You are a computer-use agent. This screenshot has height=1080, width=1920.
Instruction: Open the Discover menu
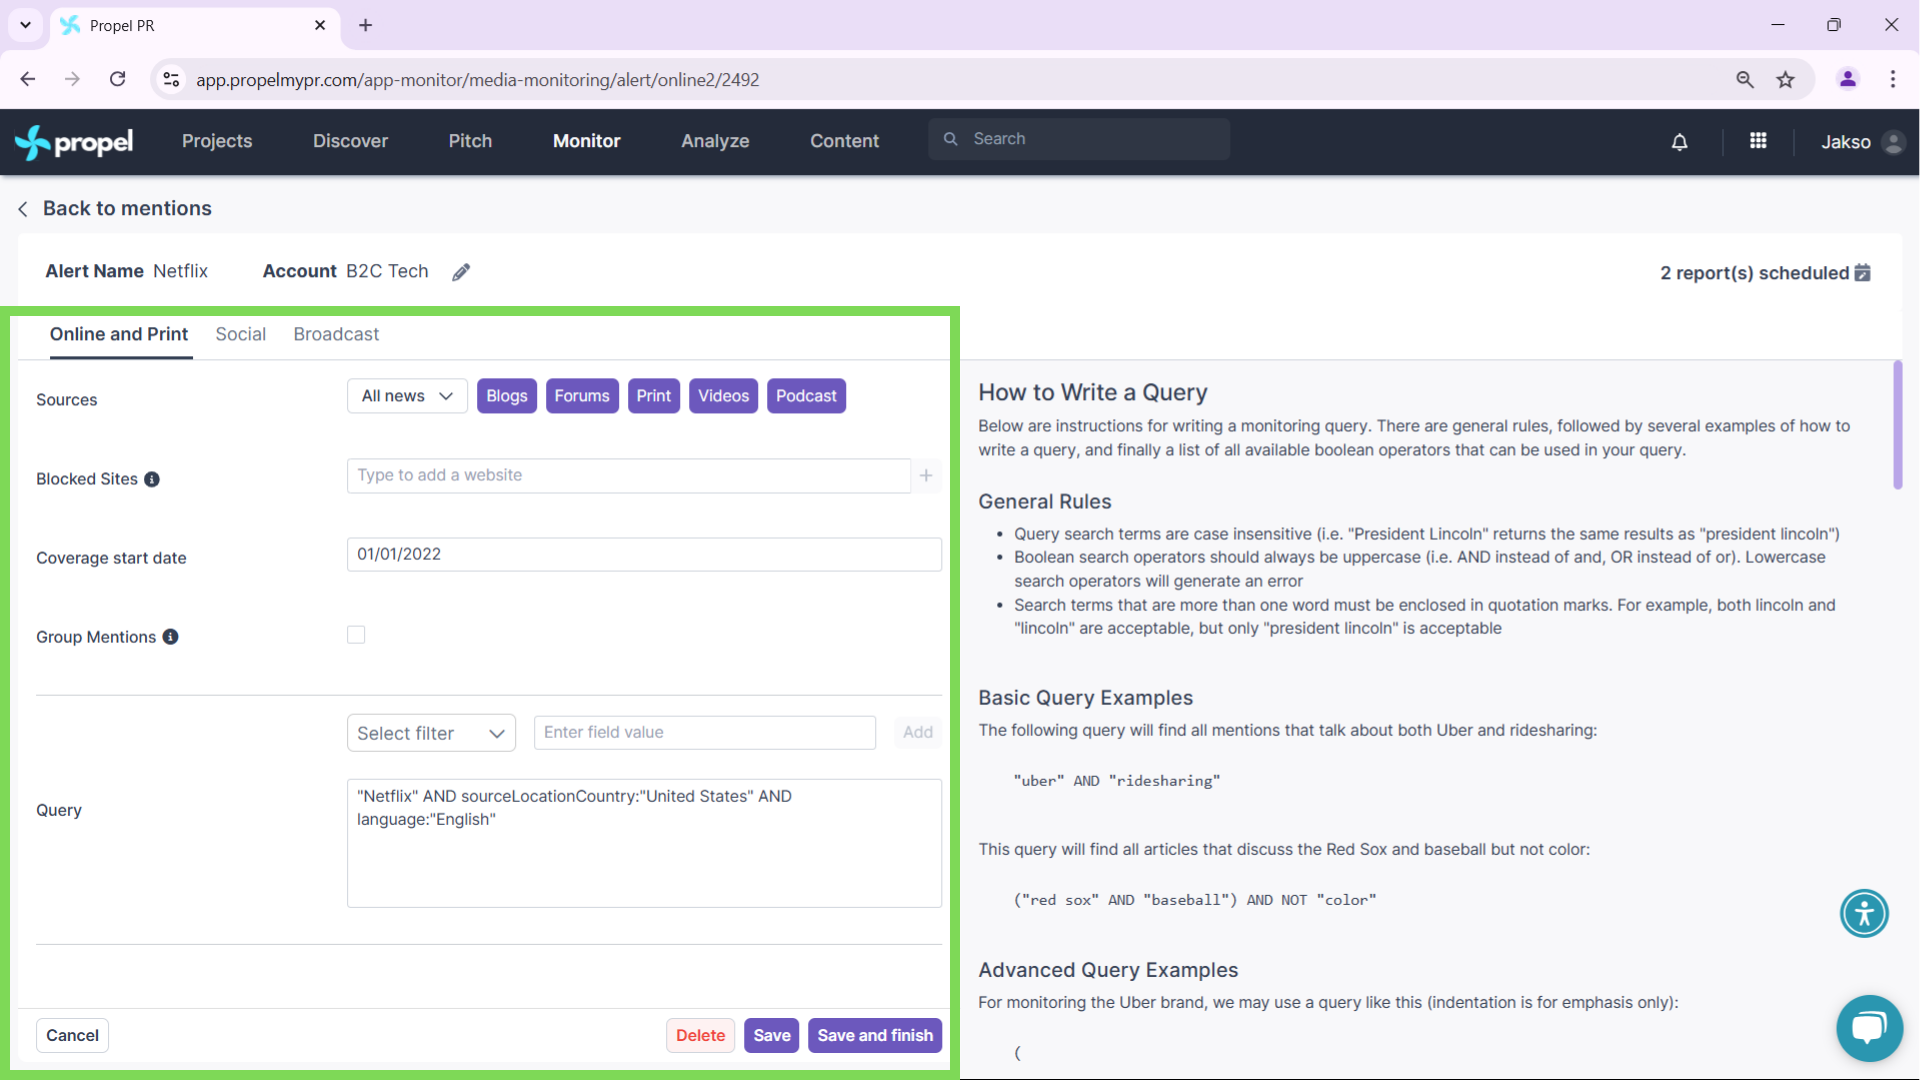[x=350, y=141]
